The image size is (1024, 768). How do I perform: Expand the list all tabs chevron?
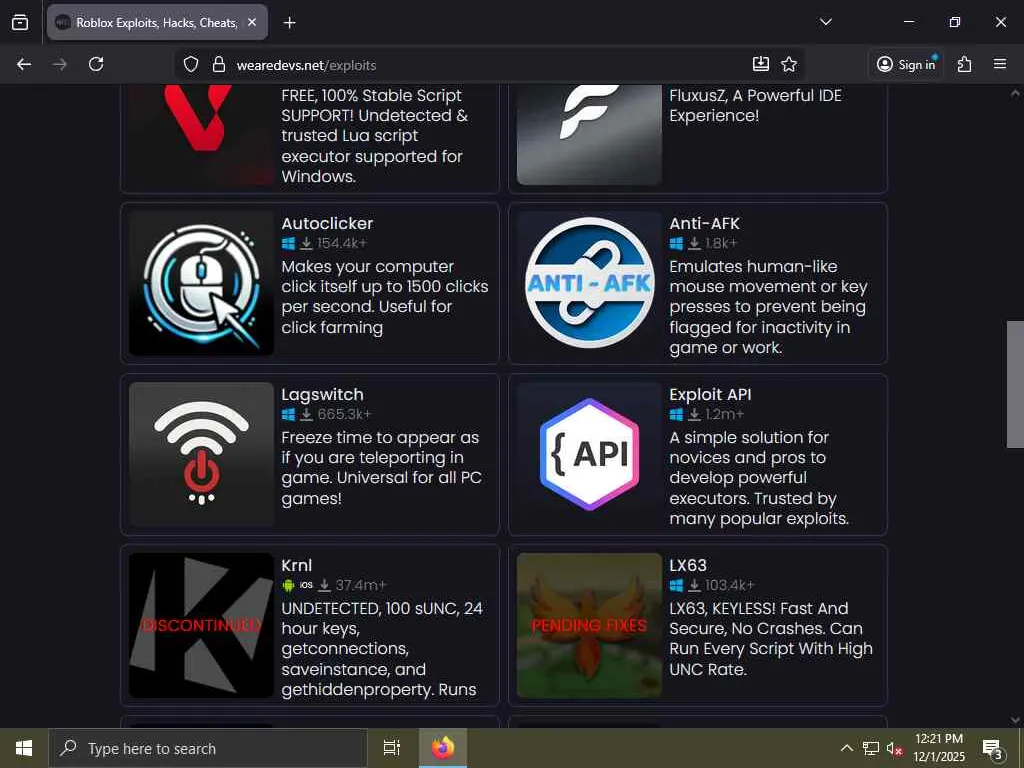[826, 22]
